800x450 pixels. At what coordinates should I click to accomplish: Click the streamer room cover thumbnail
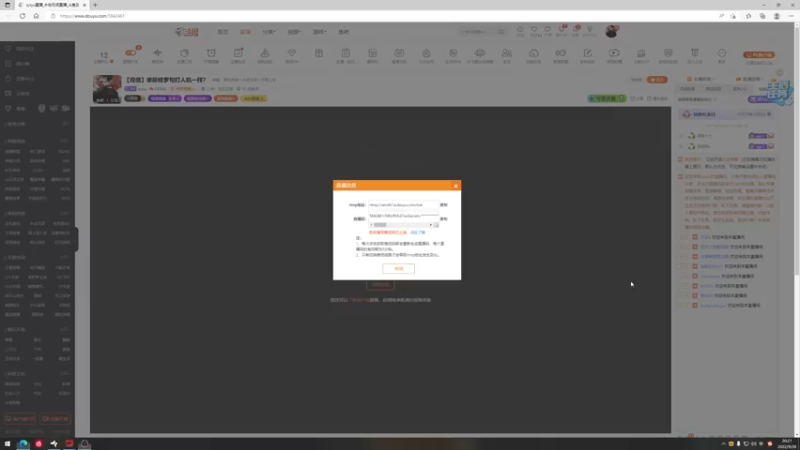pos(107,89)
